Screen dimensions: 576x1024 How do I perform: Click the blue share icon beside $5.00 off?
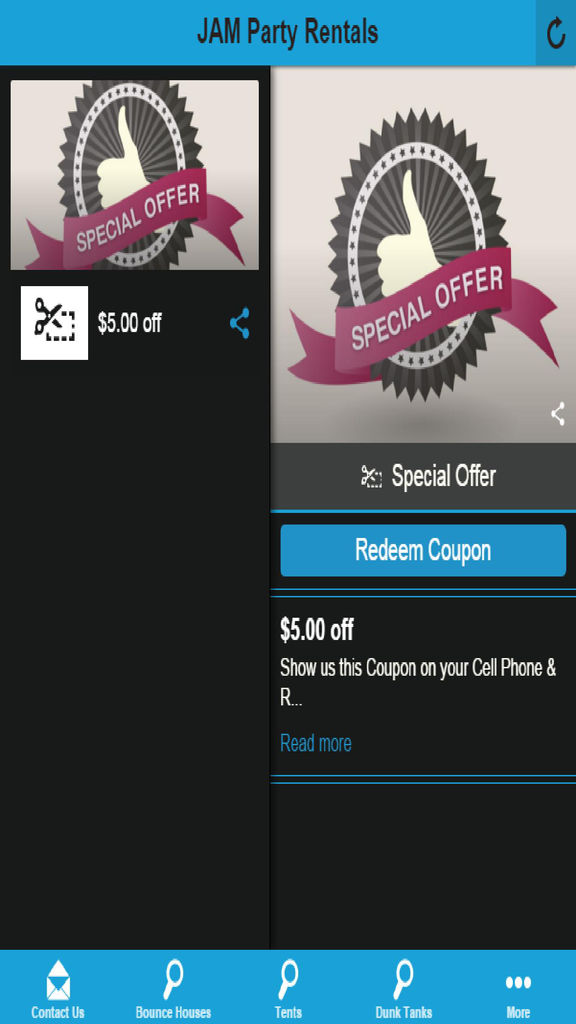[x=240, y=323]
